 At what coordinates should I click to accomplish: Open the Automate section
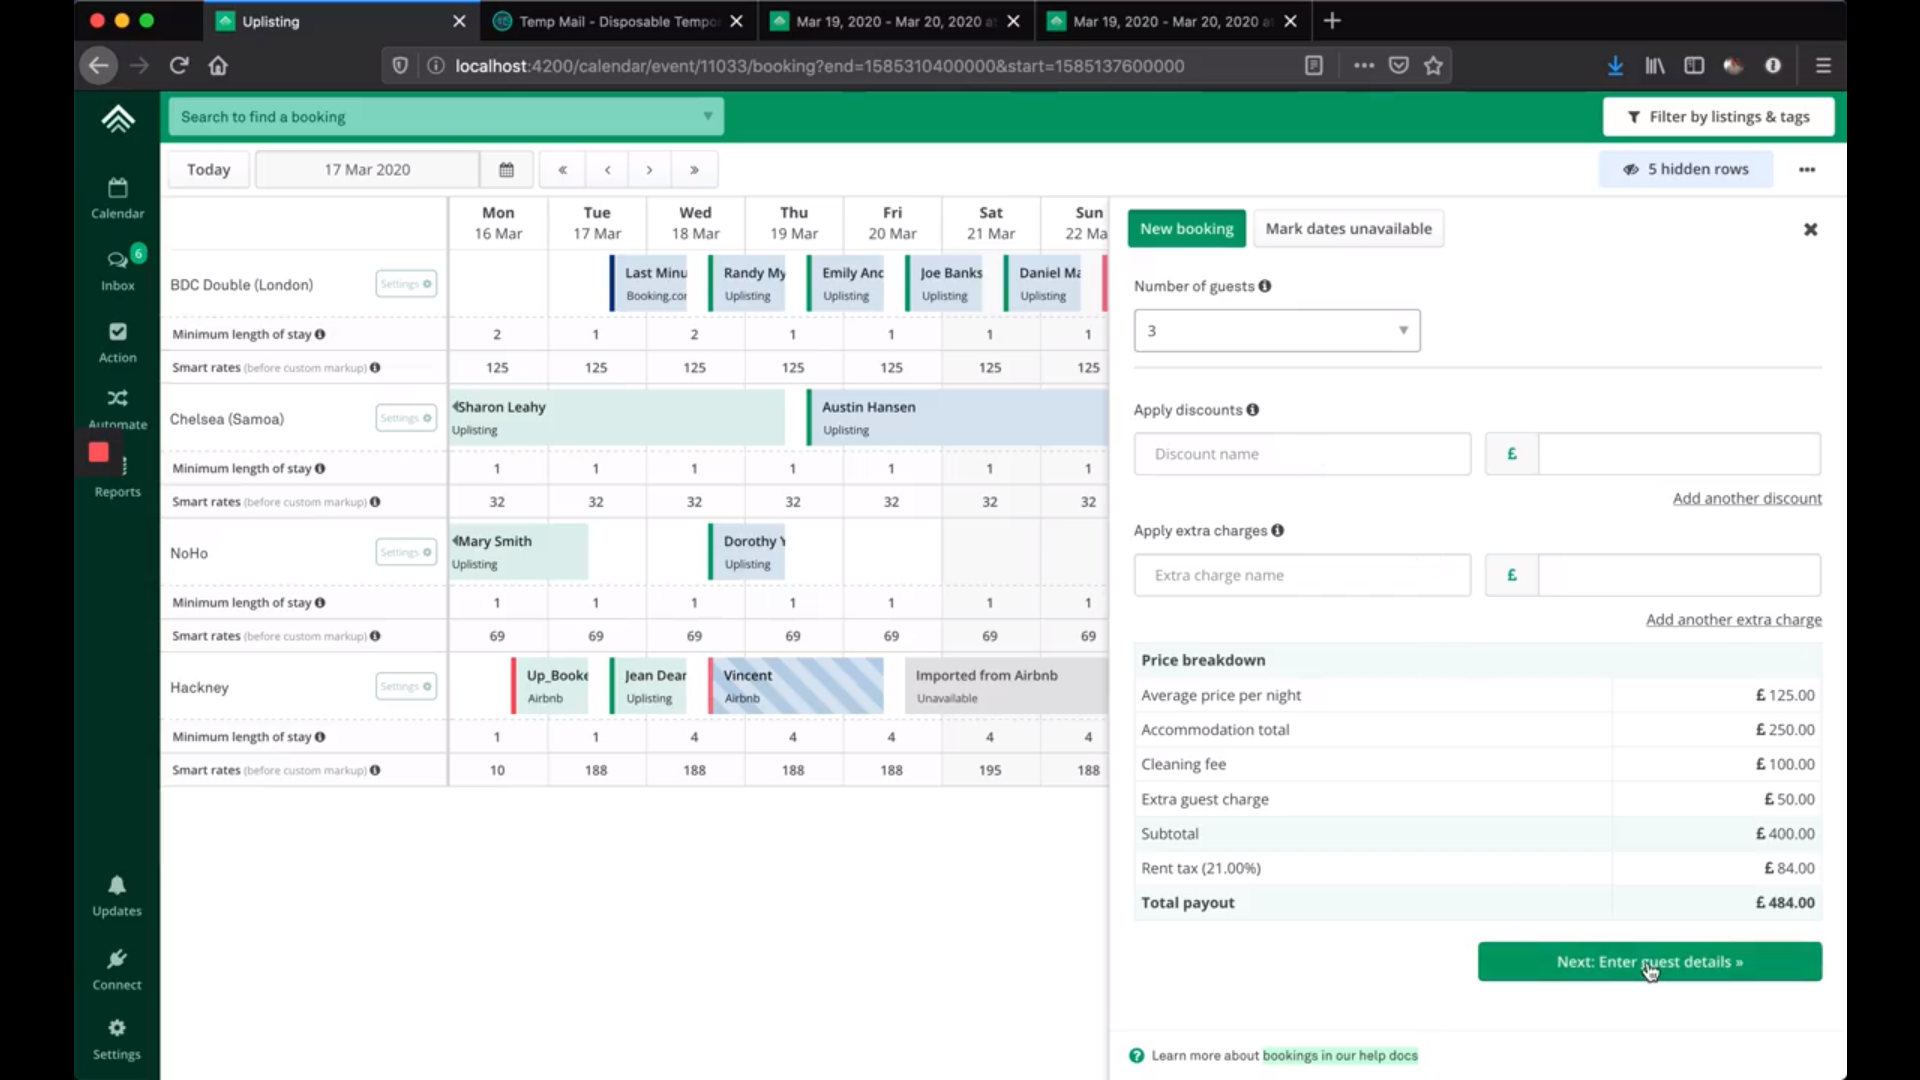117,406
